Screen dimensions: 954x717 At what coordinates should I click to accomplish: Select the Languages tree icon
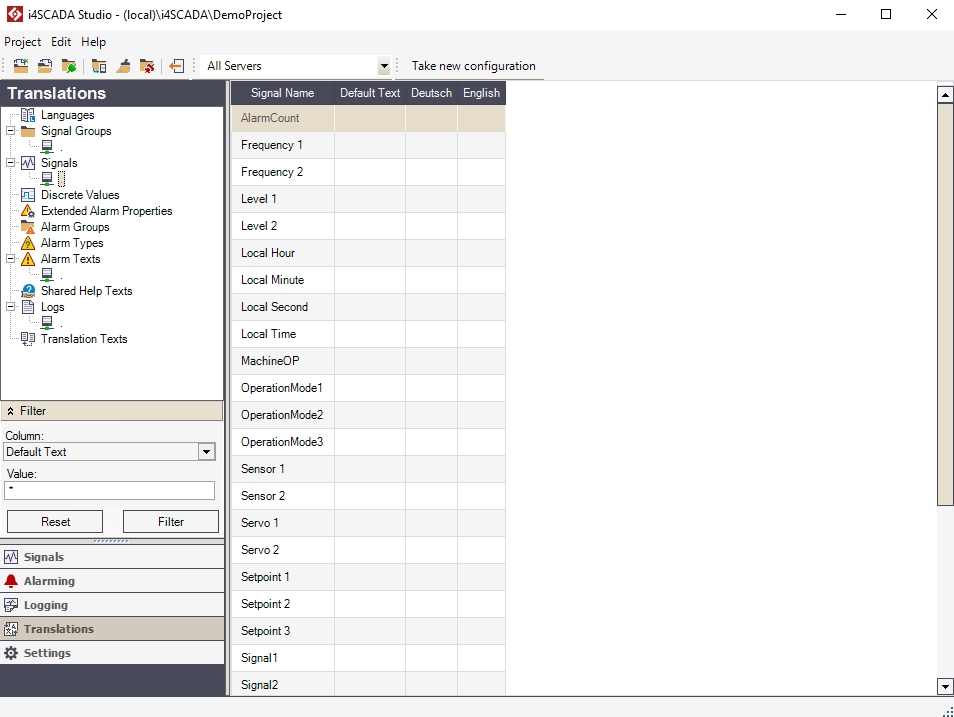tap(28, 115)
